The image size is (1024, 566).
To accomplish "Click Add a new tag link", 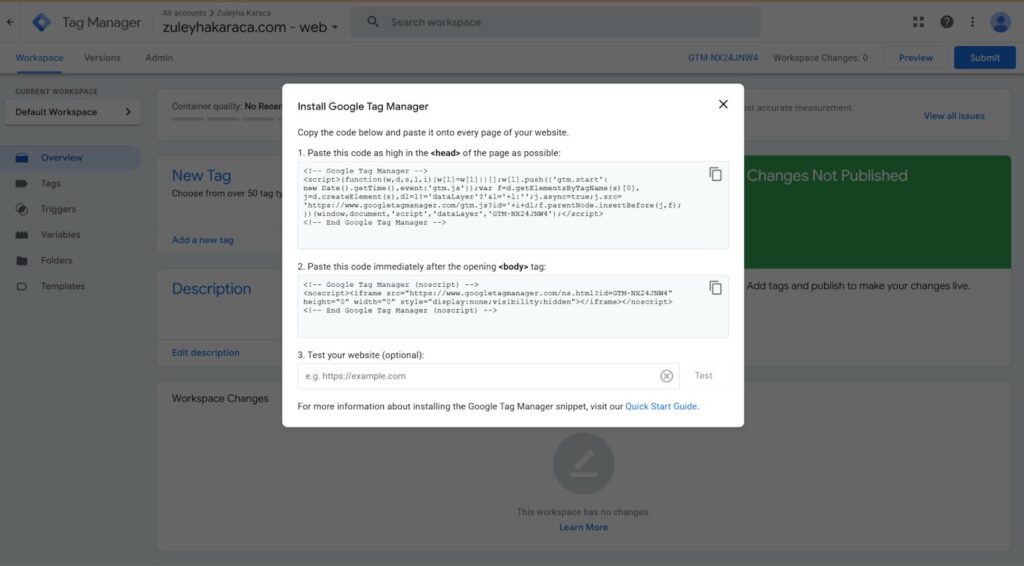I will tap(202, 240).
